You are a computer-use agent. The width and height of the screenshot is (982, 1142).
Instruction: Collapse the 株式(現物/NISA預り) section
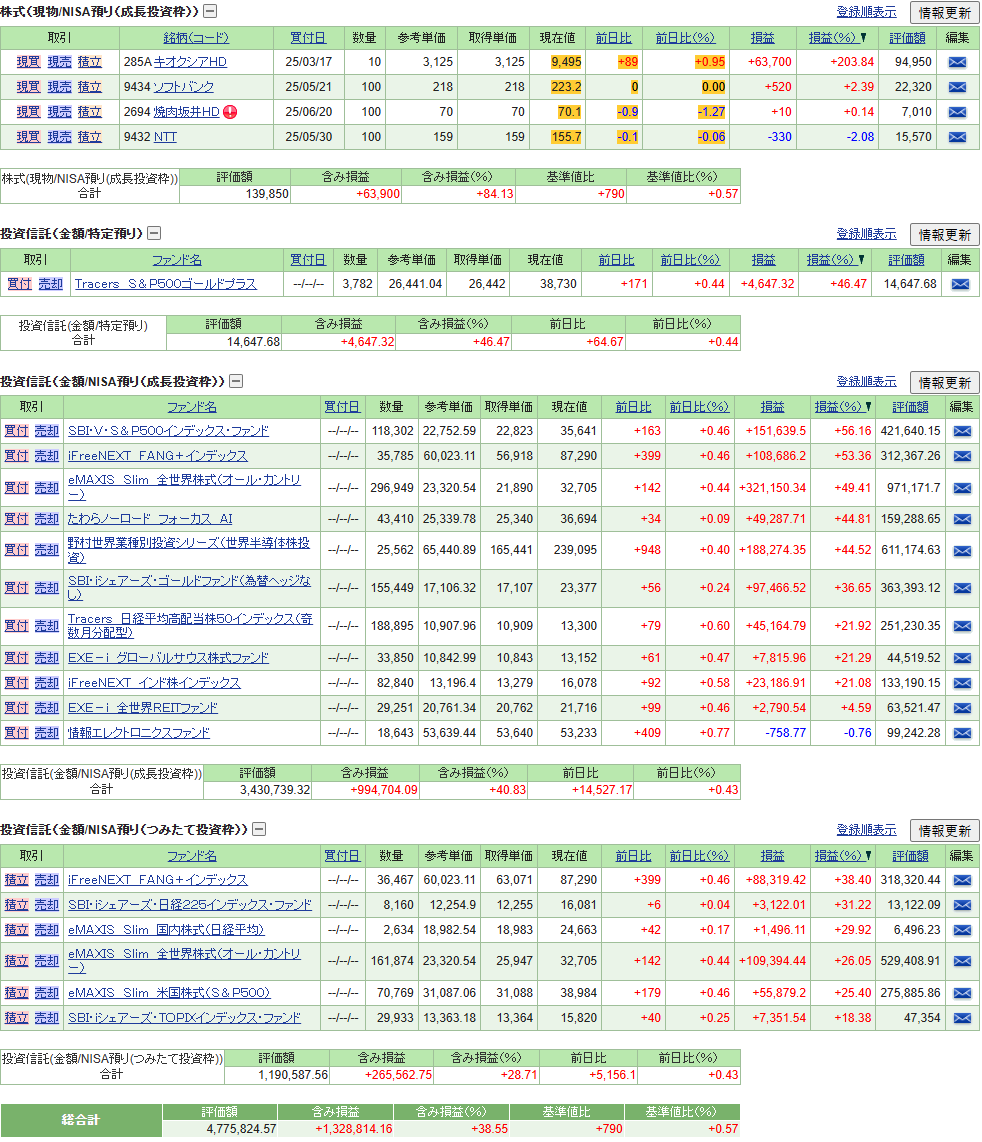pyautogui.click(x=210, y=12)
